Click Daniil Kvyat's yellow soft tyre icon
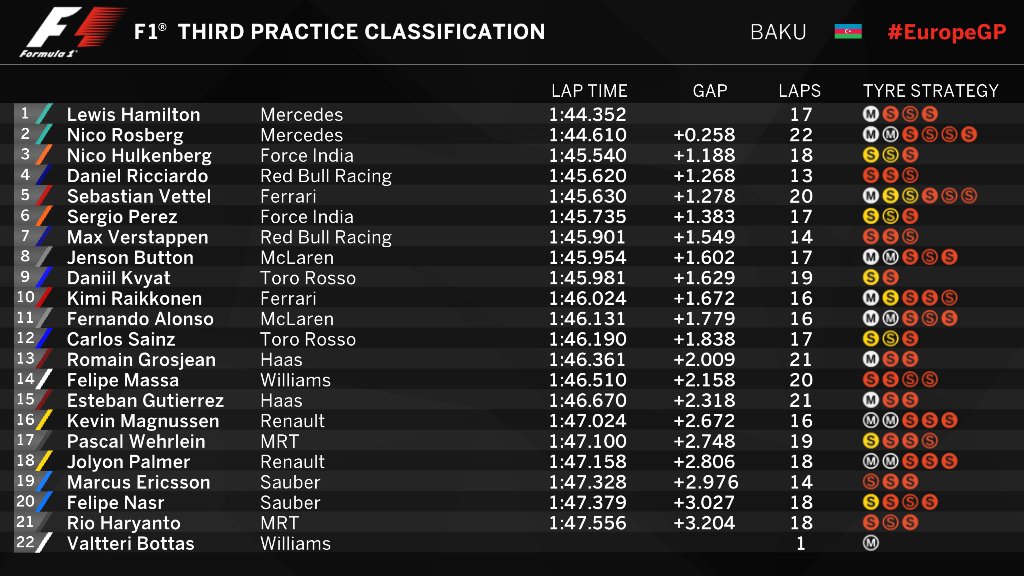 pyautogui.click(x=871, y=278)
